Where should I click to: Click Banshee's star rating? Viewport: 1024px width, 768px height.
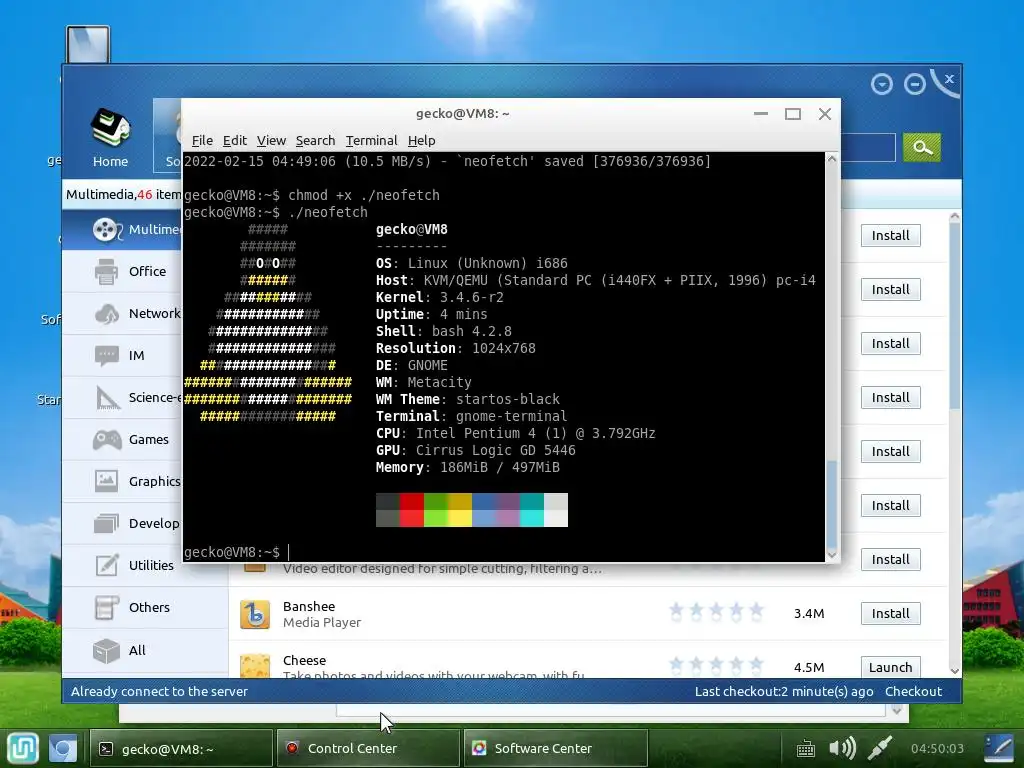click(x=716, y=612)
